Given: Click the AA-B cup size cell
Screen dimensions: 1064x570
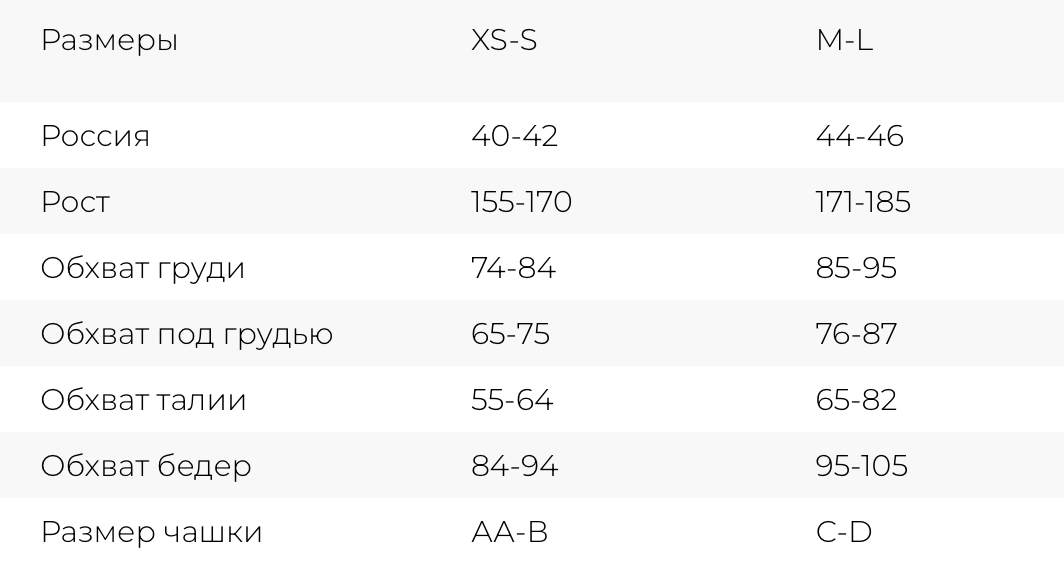Looking at the screenshot, I should pos(509,532).
